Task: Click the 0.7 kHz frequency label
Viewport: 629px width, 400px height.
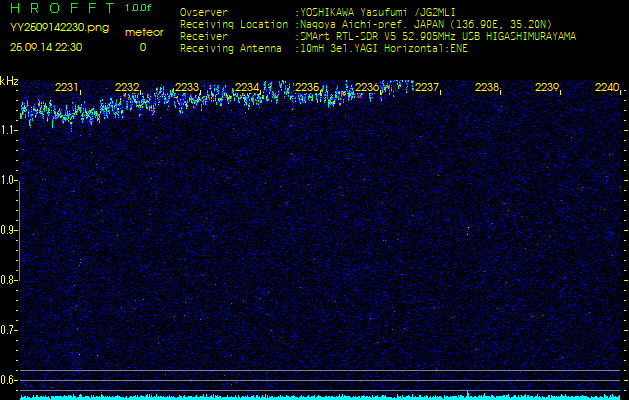Action: (x=8, y=330)
